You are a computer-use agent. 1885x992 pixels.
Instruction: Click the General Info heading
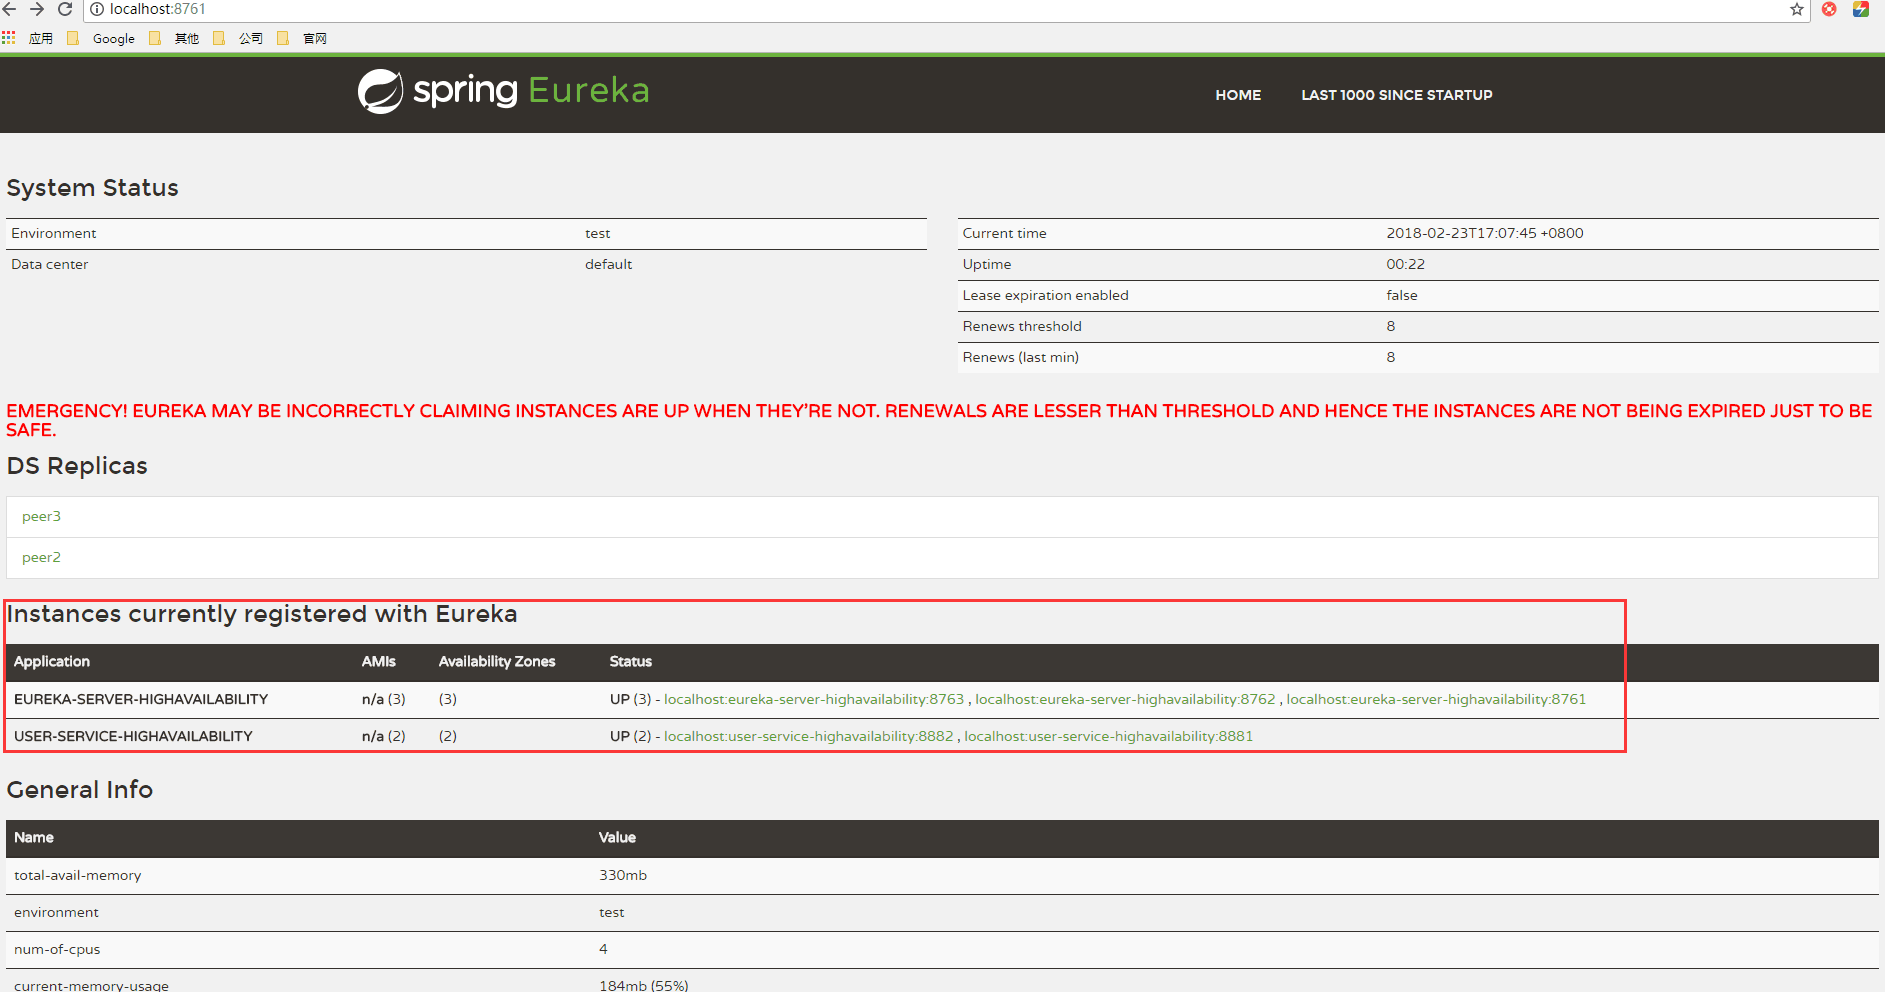coord(80,790)
